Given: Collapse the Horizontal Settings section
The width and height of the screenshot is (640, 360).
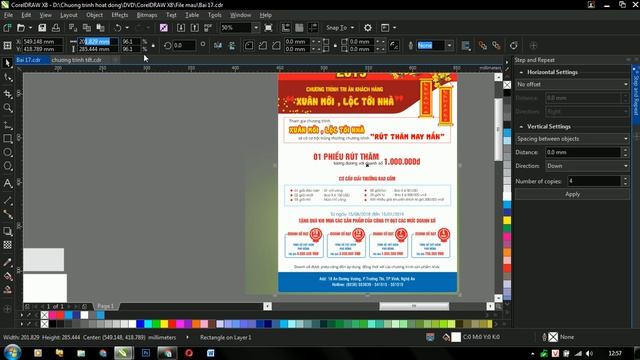Looking at the screenshot, I should click(521, 72).
